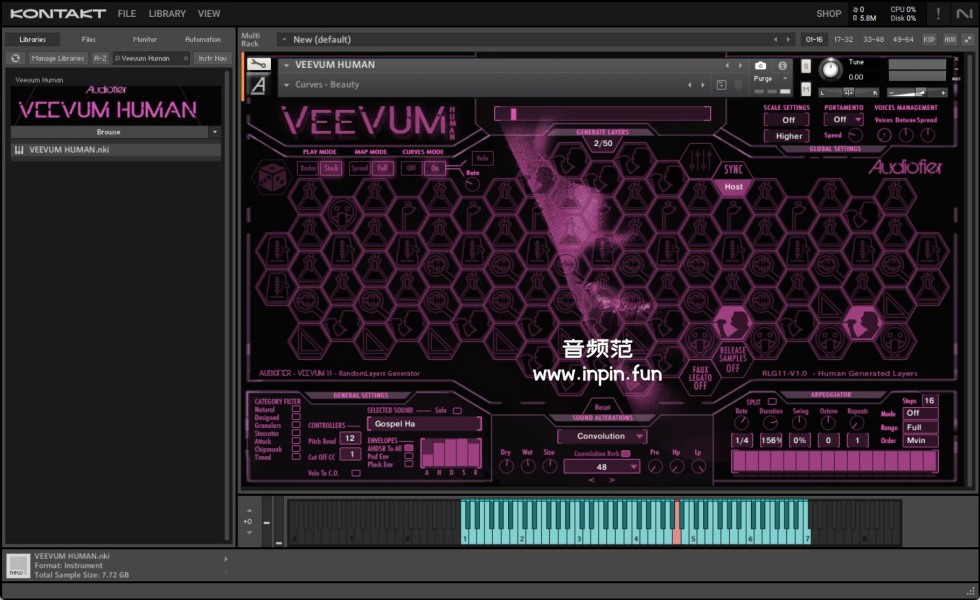Click the scale settings Higher button
This screenshot has width=980, height=600.
(789, 136)
